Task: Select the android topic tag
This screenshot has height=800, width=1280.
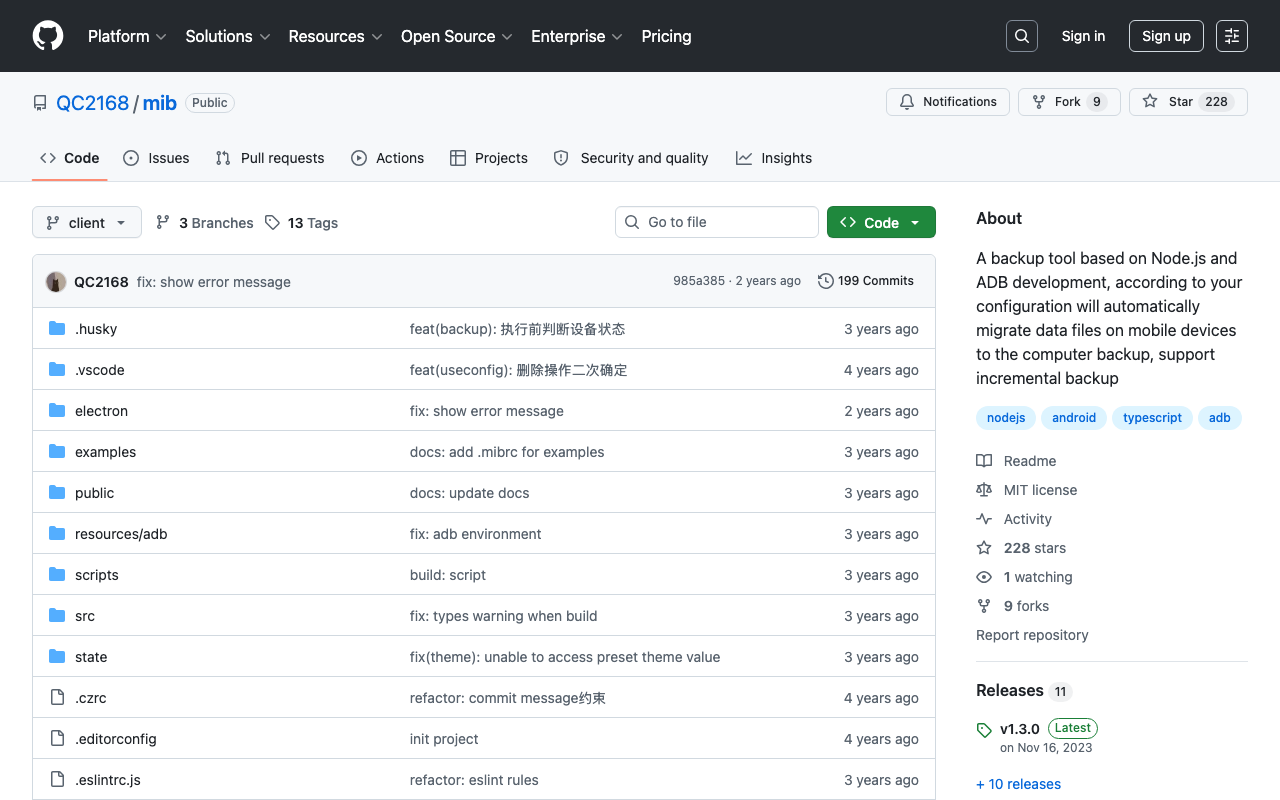Action: (1074, 418)
